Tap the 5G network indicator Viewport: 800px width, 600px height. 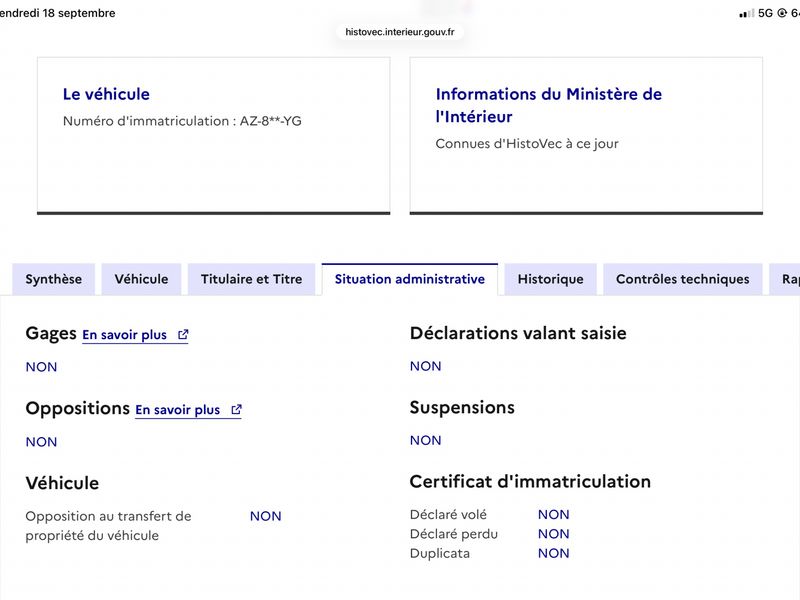point(765,13)
